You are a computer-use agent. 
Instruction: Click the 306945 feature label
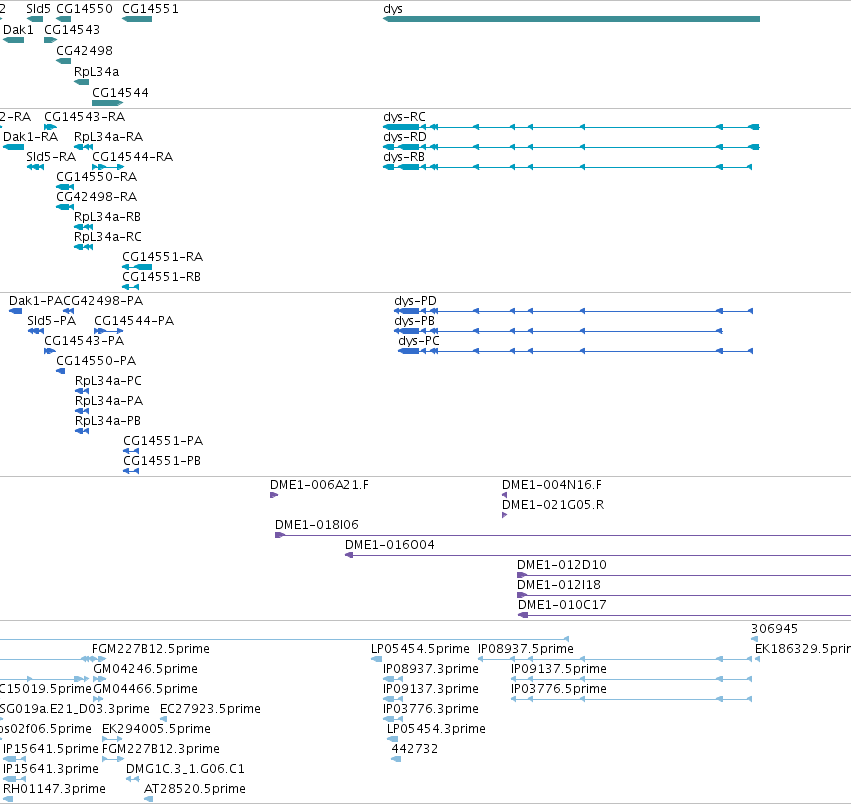click(774, 629)
